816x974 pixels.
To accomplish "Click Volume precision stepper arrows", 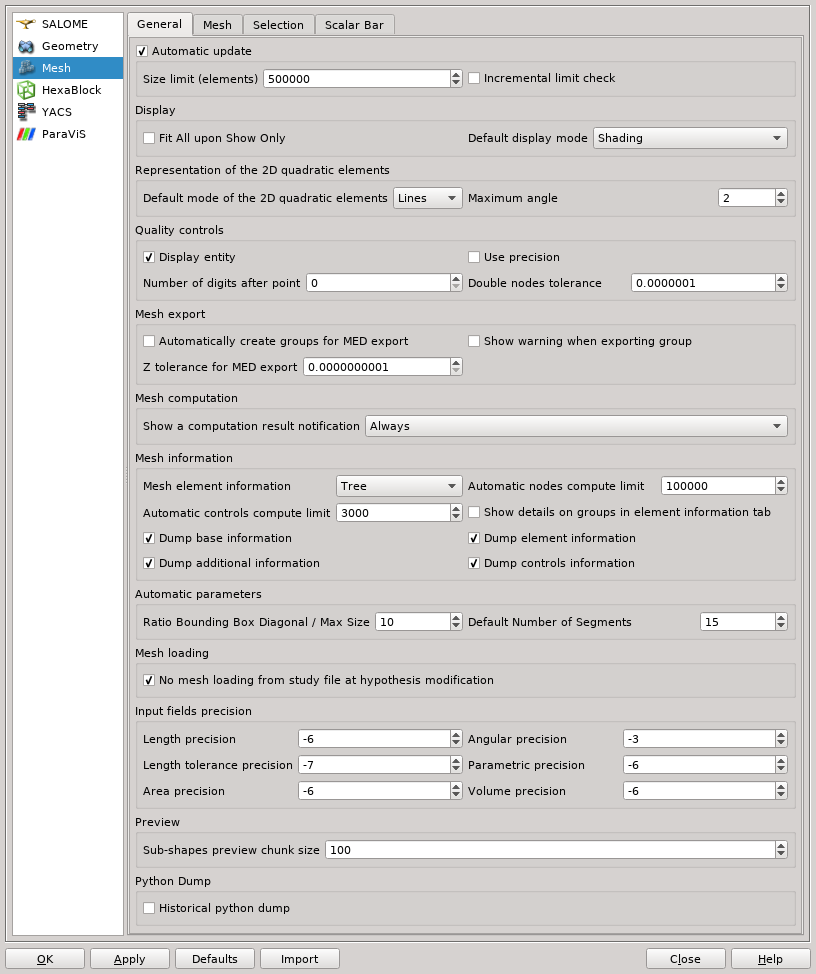I will click(781, 791).
